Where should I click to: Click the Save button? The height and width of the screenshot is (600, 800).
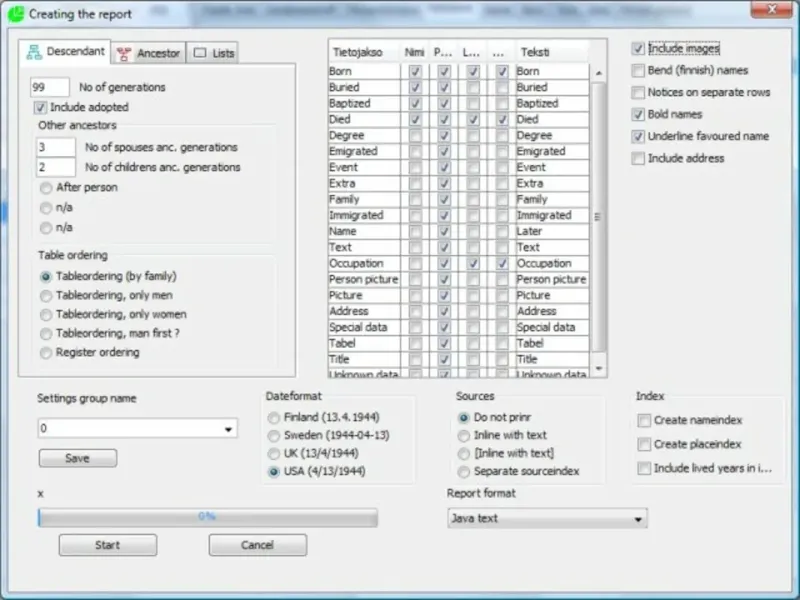point(78,458)
